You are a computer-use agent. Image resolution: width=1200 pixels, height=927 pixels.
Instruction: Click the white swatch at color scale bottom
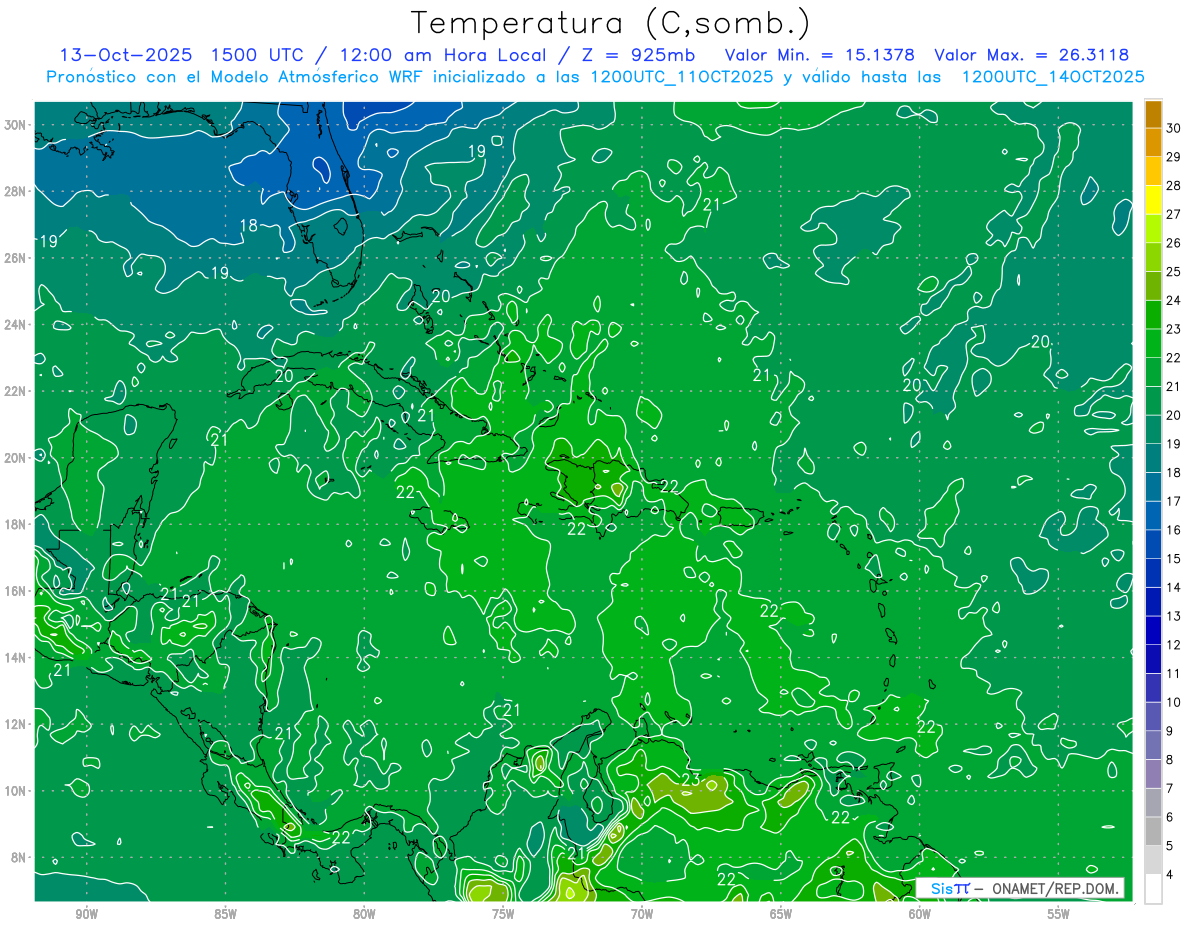1153,889
